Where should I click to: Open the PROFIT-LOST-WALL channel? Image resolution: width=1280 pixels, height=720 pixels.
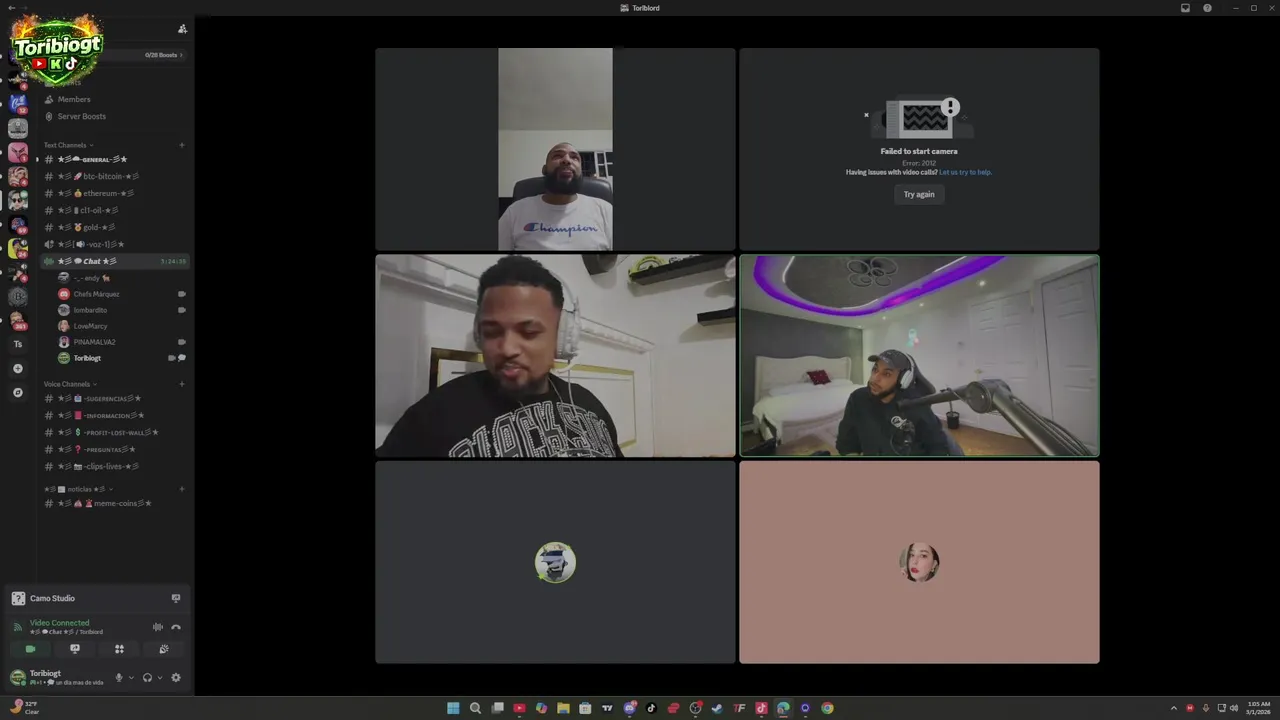[114, 432]
